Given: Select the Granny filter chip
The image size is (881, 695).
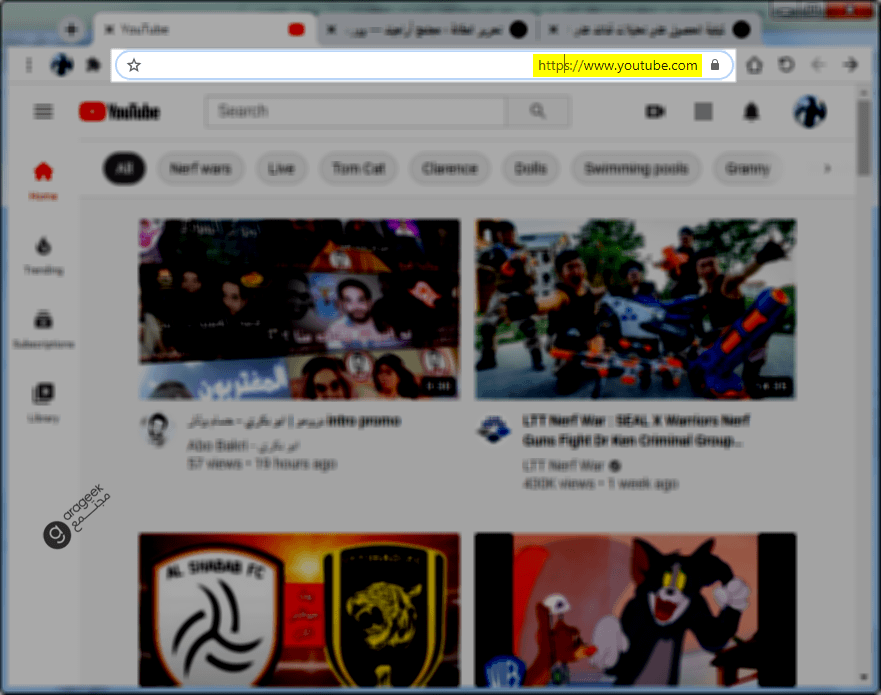Looking at the screenshot, I should 747,169.
